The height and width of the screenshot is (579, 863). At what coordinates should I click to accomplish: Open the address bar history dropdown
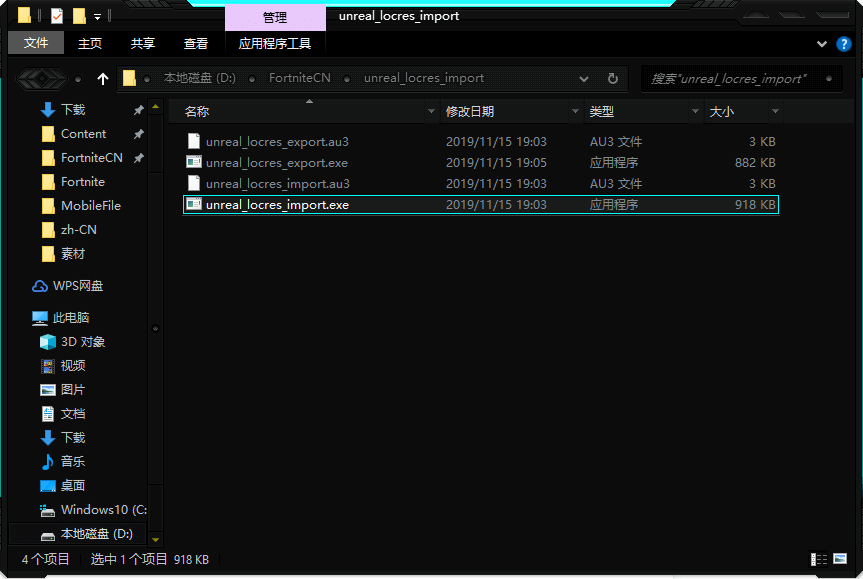click(583, 79)
